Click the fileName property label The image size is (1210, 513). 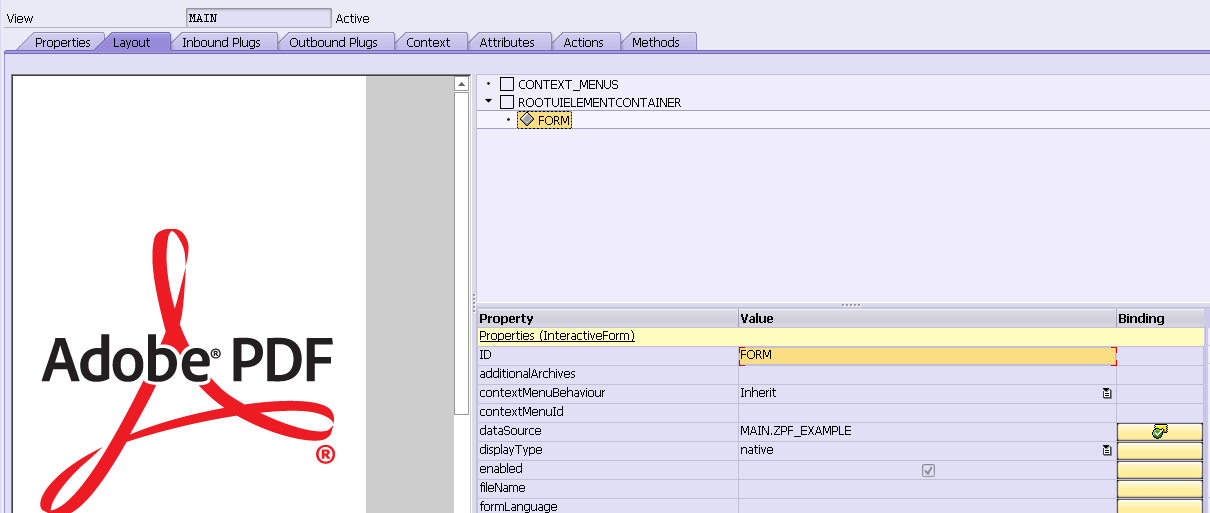click(x=502, y=488)
